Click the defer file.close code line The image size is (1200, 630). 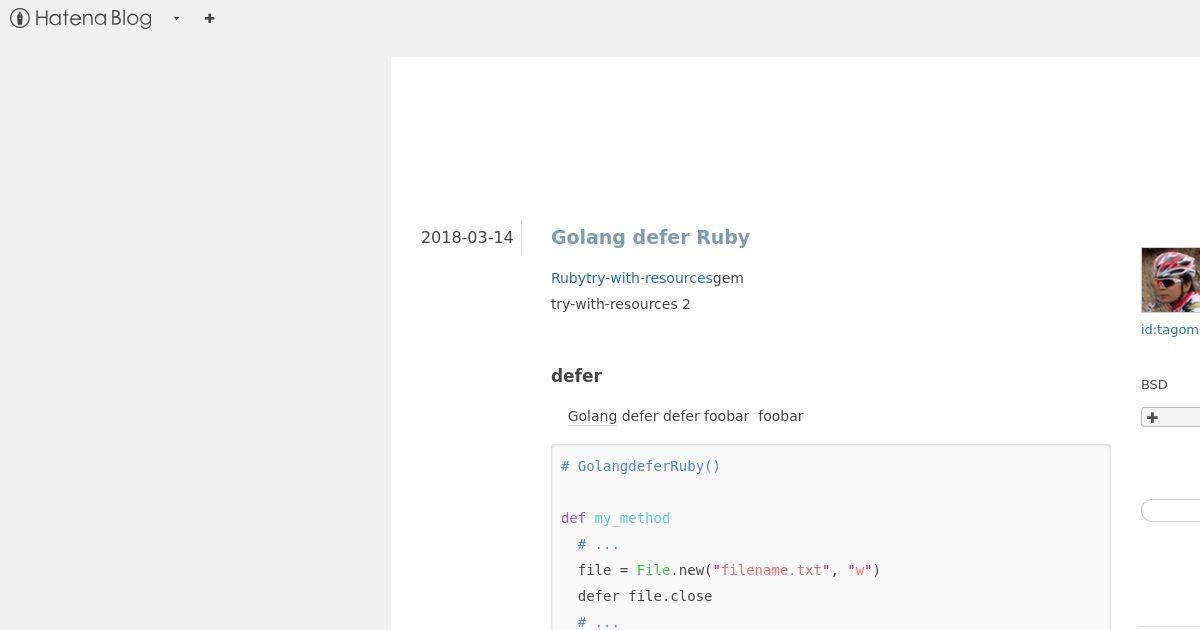pos(645,596)
